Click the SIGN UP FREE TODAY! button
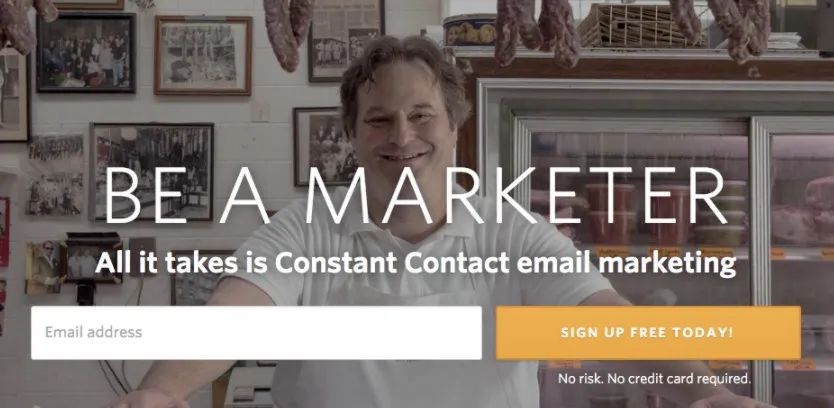The height and width of the screenshot is (408, 834). (x=648, y=332)
